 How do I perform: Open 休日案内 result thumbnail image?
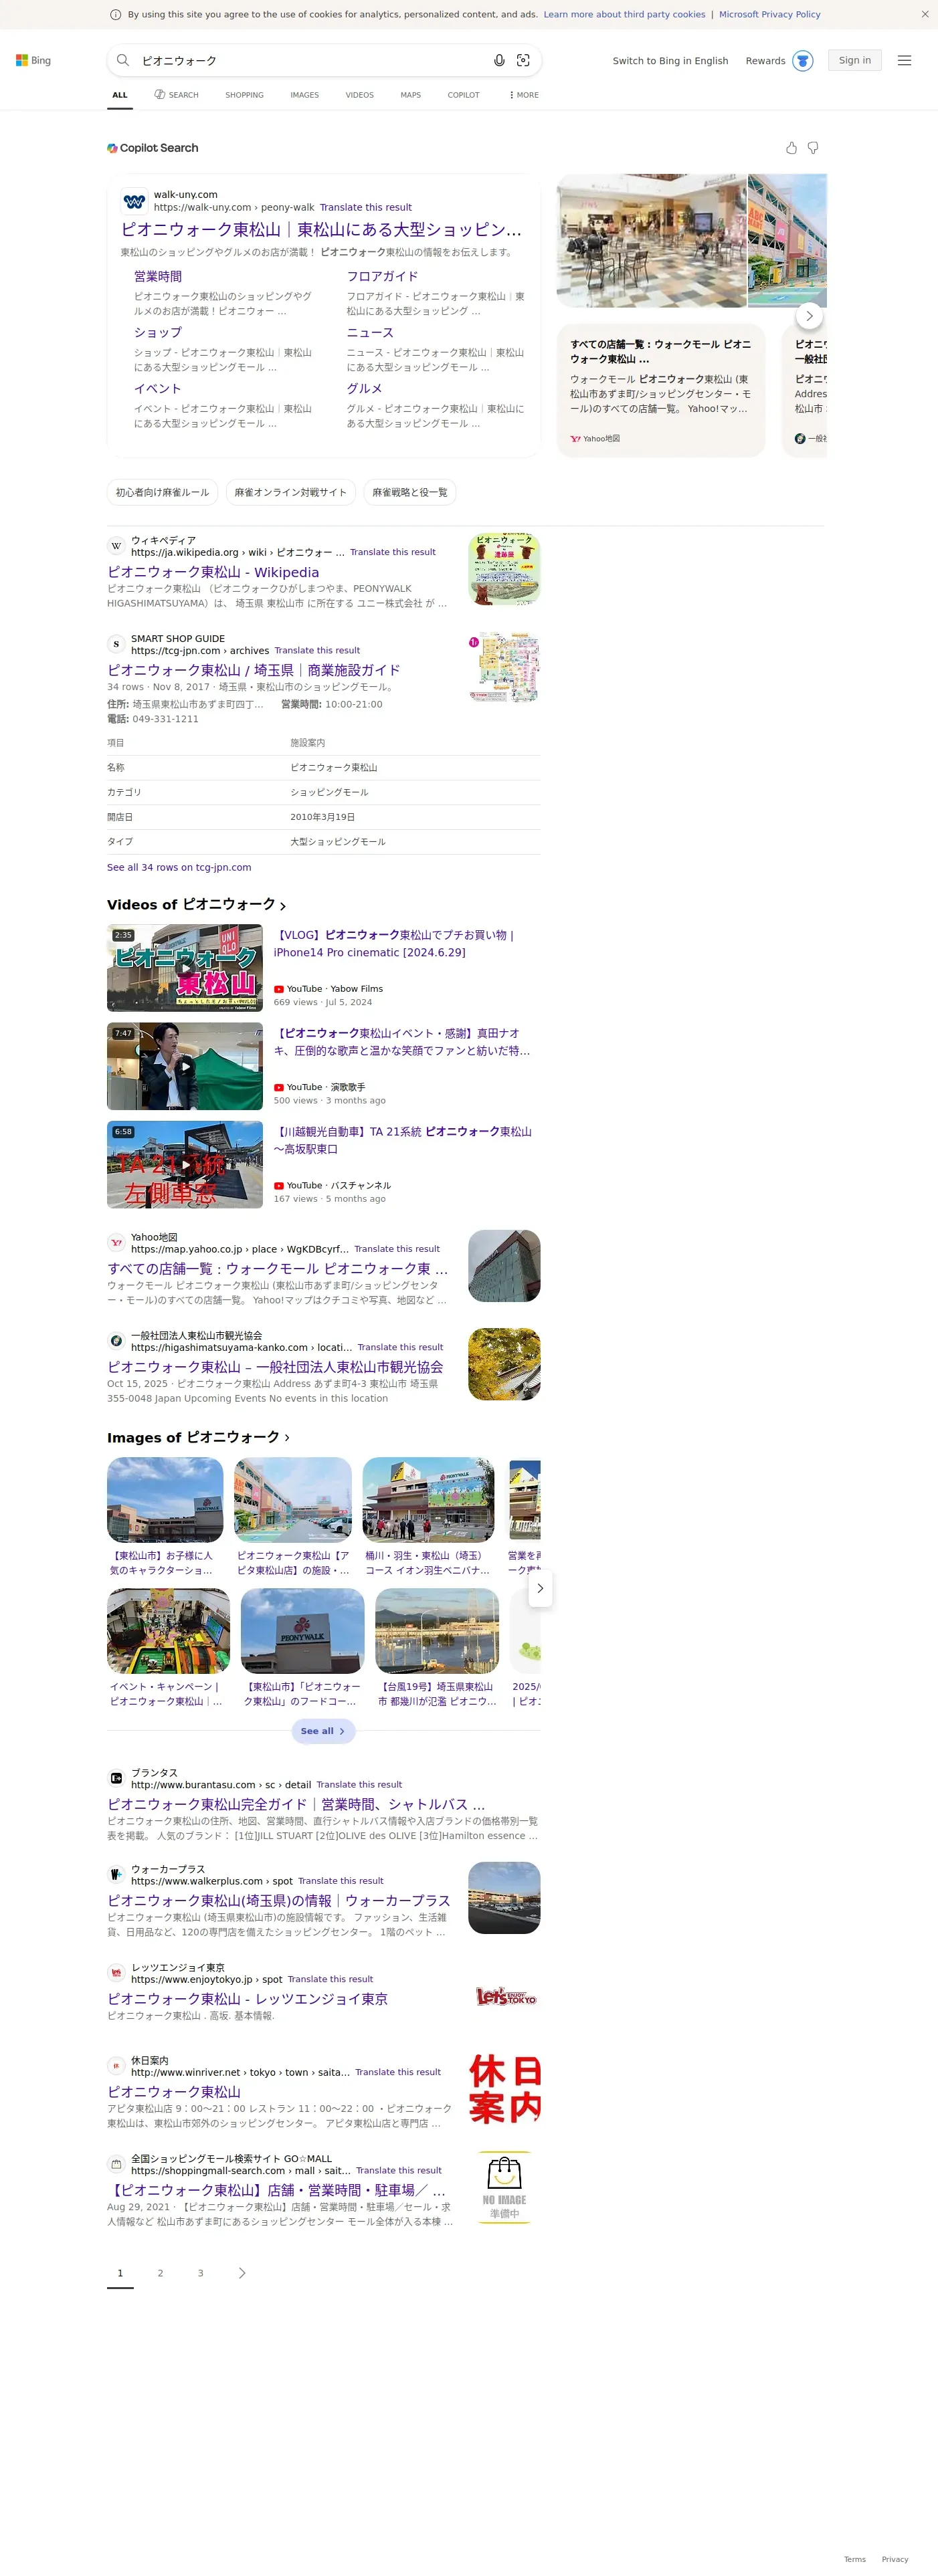coord(504,2089)
